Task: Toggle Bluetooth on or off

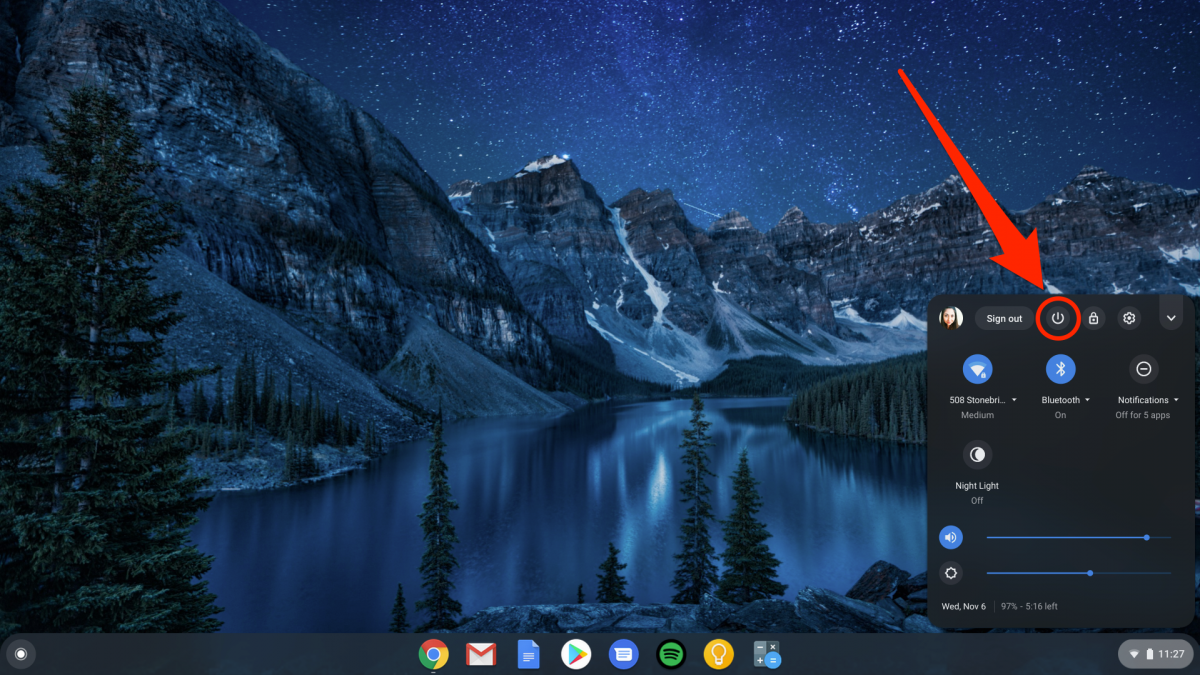Action: 1061,369
